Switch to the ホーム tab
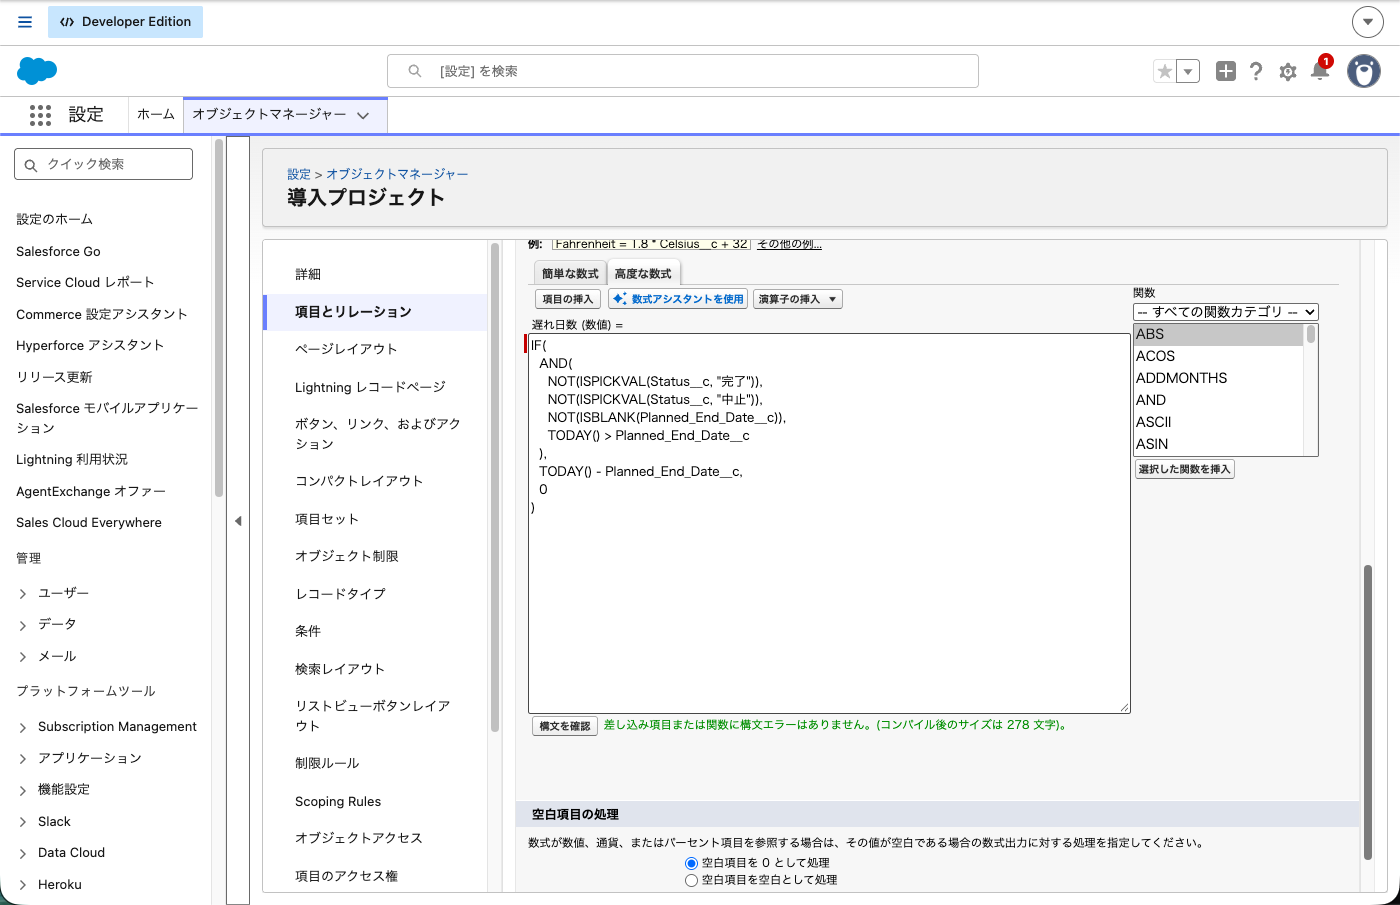Viewport: 1400px width, 905px height. tap(156, 115)
